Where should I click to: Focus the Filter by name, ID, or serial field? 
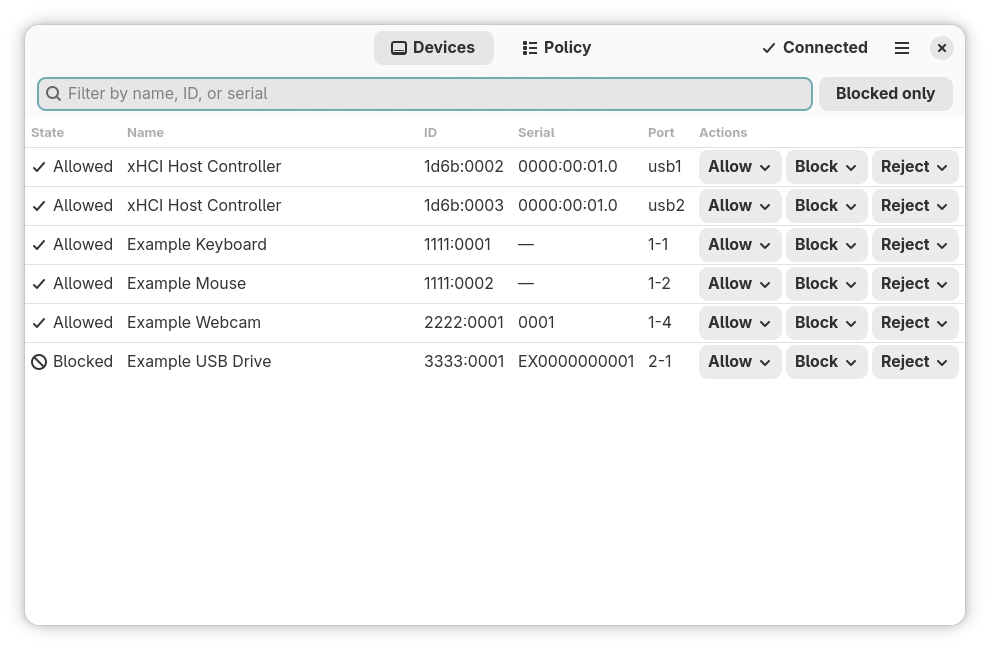pos(425,93)
